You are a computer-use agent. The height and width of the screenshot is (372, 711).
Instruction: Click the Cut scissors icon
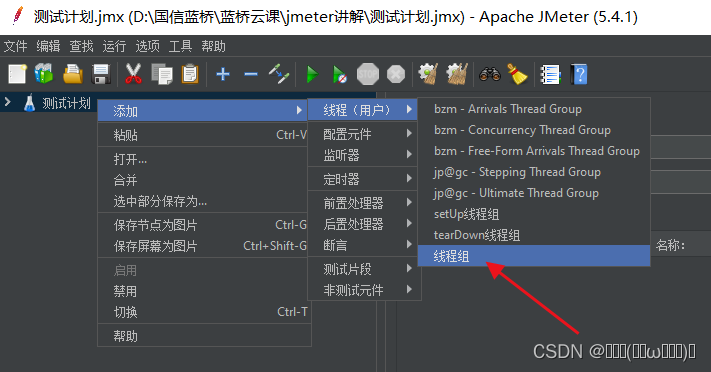(133, 74)
